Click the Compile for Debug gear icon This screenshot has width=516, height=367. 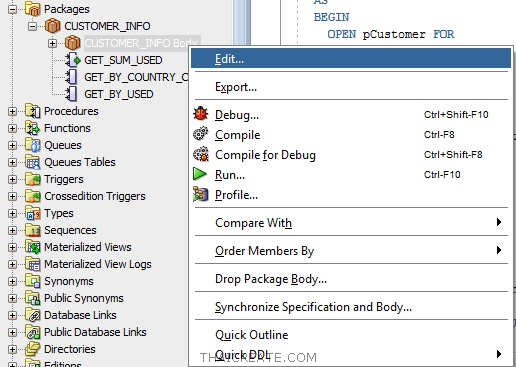(201, 154)
